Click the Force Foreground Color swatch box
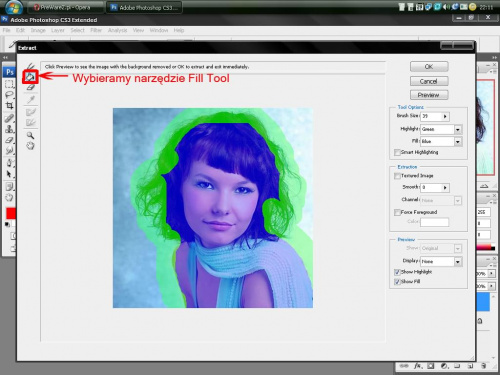Screen dimensions: 500x375 pyautogui.click(x=434, y=222)
